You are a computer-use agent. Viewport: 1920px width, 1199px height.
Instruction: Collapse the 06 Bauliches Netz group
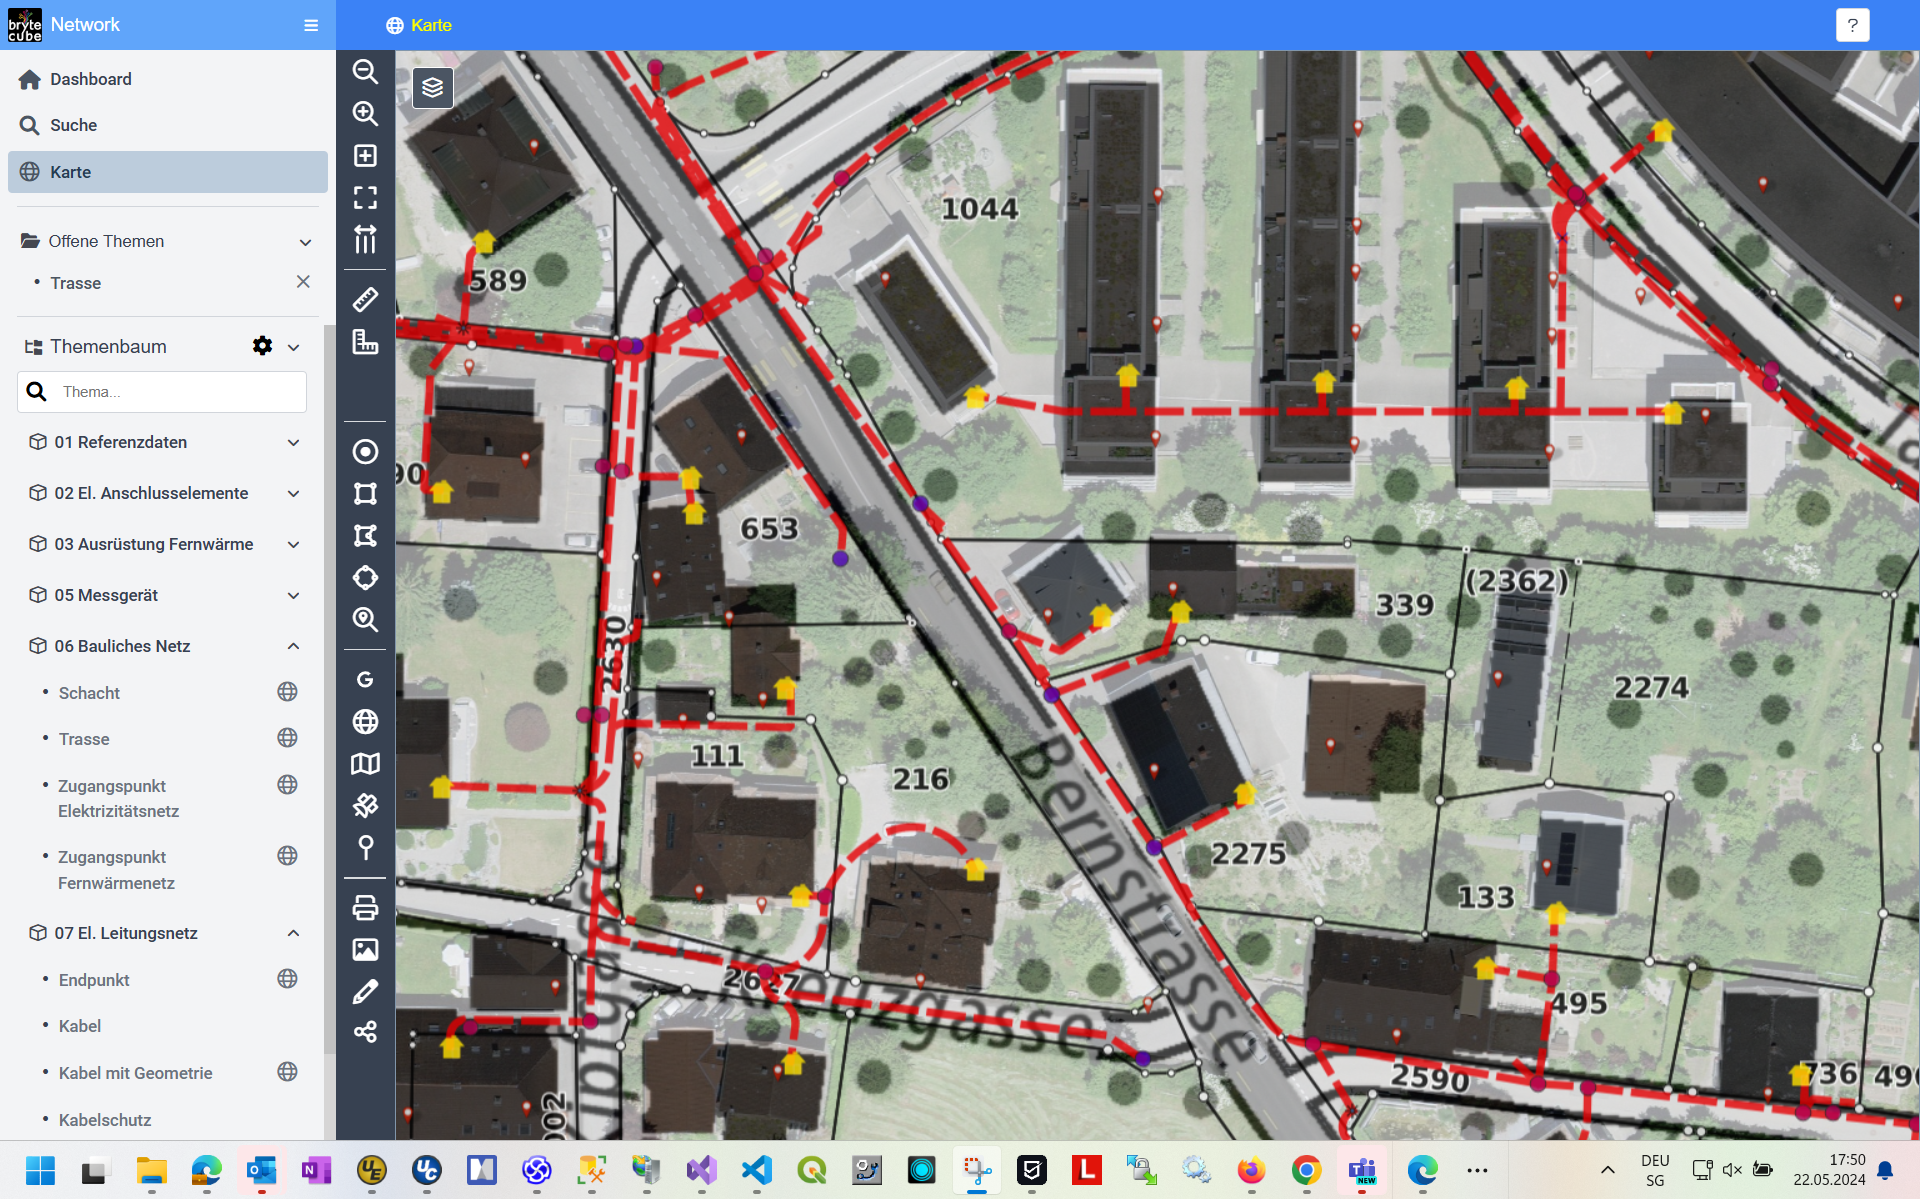[293, 646]
